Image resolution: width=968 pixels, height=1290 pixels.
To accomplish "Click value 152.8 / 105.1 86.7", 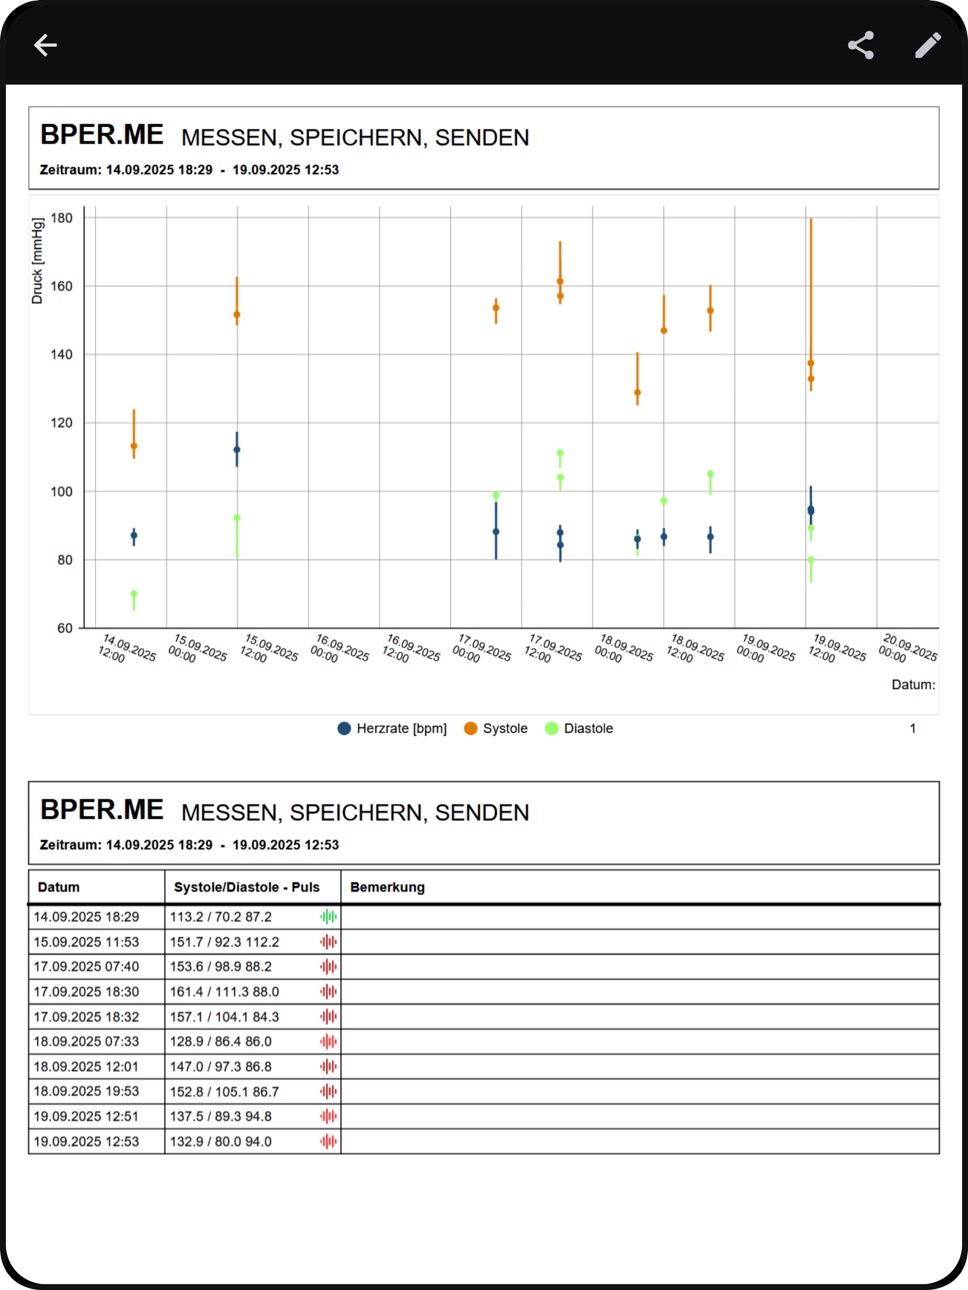I will (224, 1092).
